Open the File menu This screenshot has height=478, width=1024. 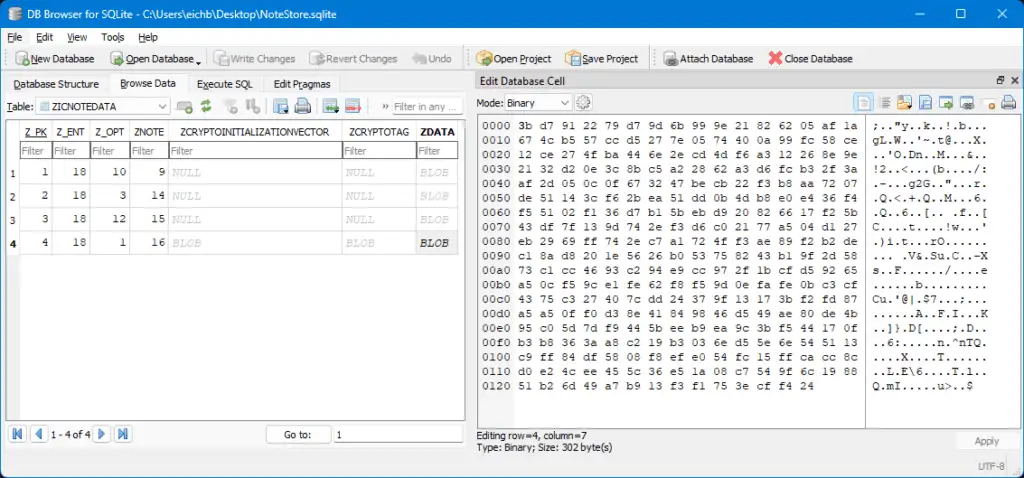click(x=14, y=37)
